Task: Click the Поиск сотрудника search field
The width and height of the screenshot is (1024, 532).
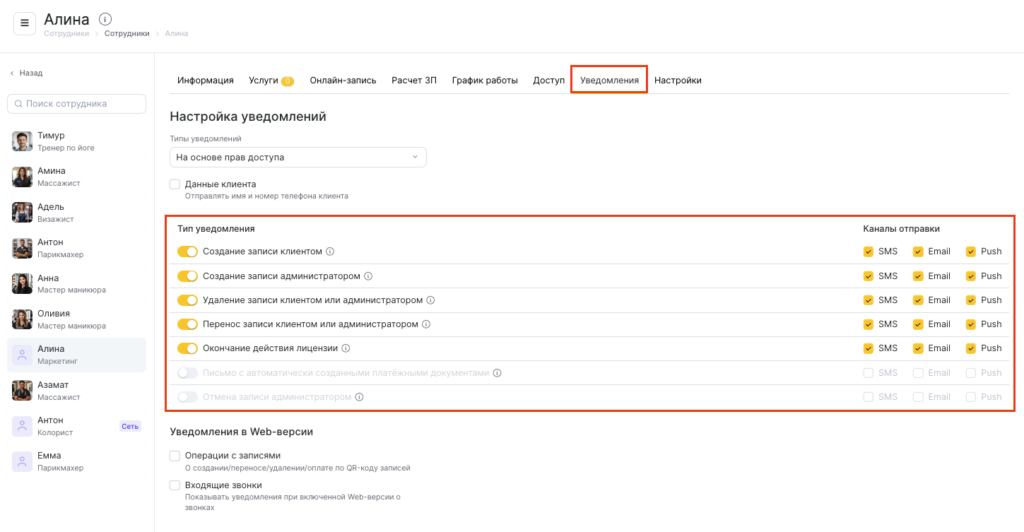Action: [x=77, y=104]
